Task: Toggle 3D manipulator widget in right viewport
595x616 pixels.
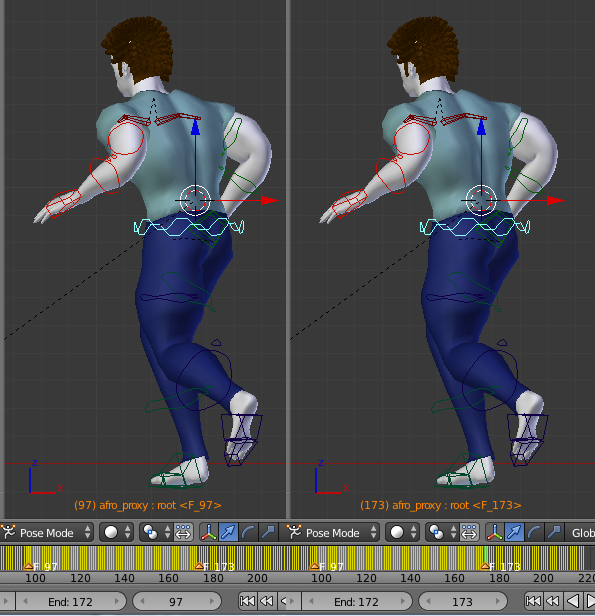Action: click(x=495, y=533)
